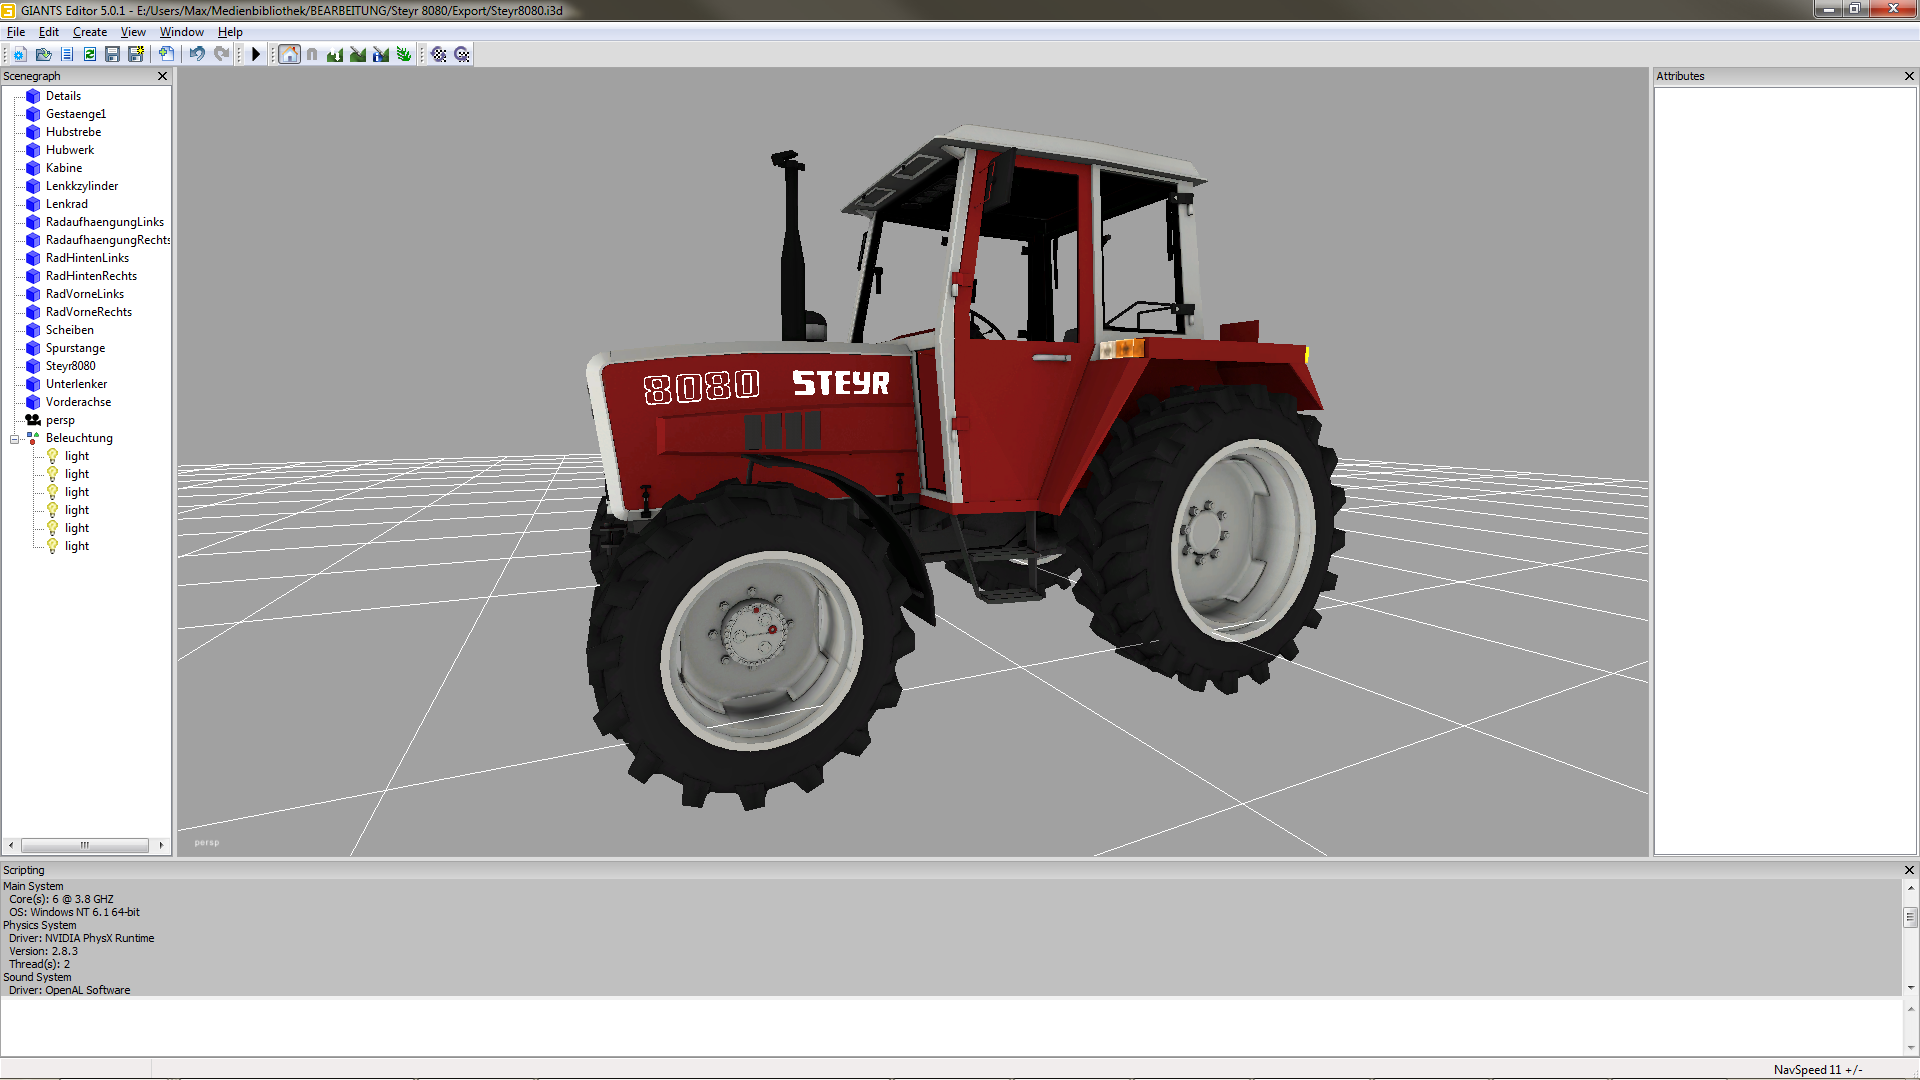Click the Open file toolbar icon
Screen dimensions: 1920x1080
tap(43, 54)
